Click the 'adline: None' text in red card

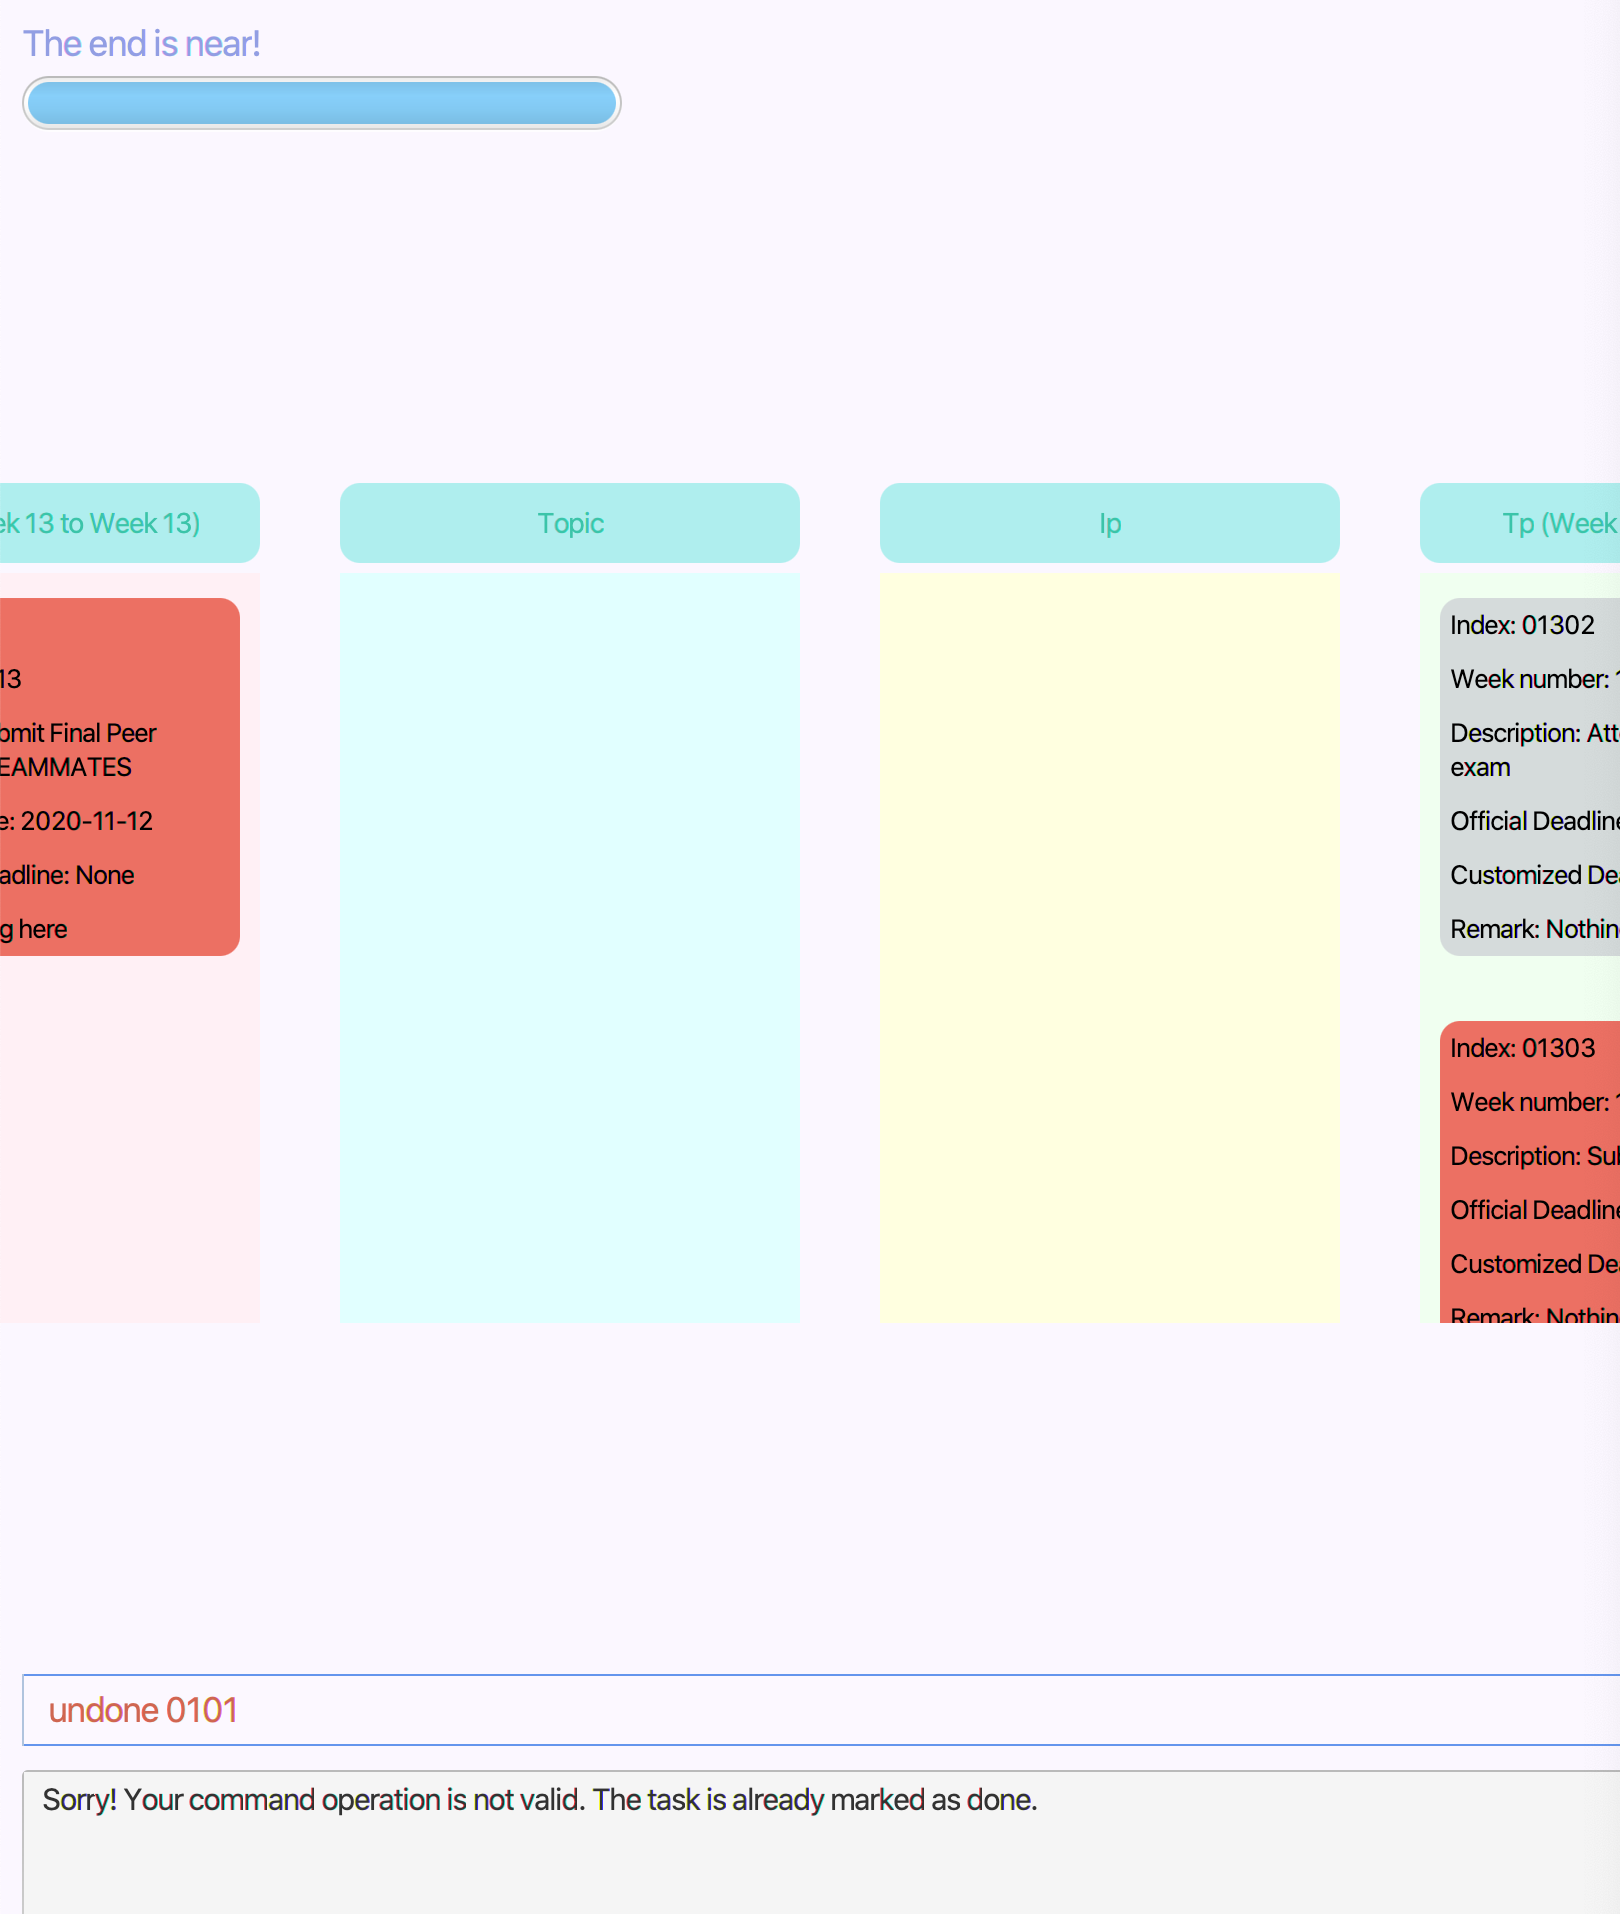point(67,875)
